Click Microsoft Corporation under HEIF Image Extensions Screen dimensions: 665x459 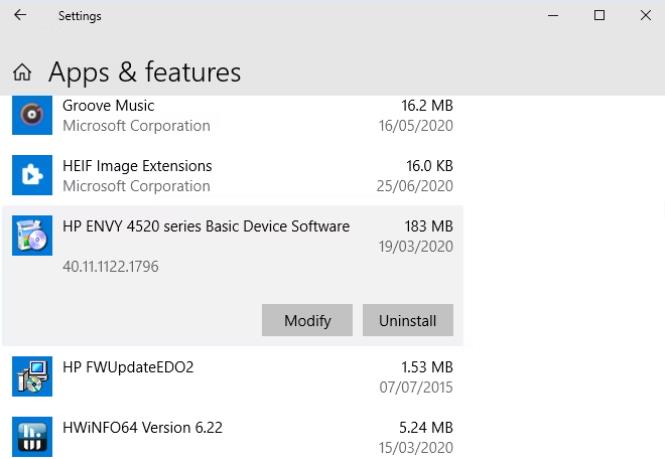point(136,186)
